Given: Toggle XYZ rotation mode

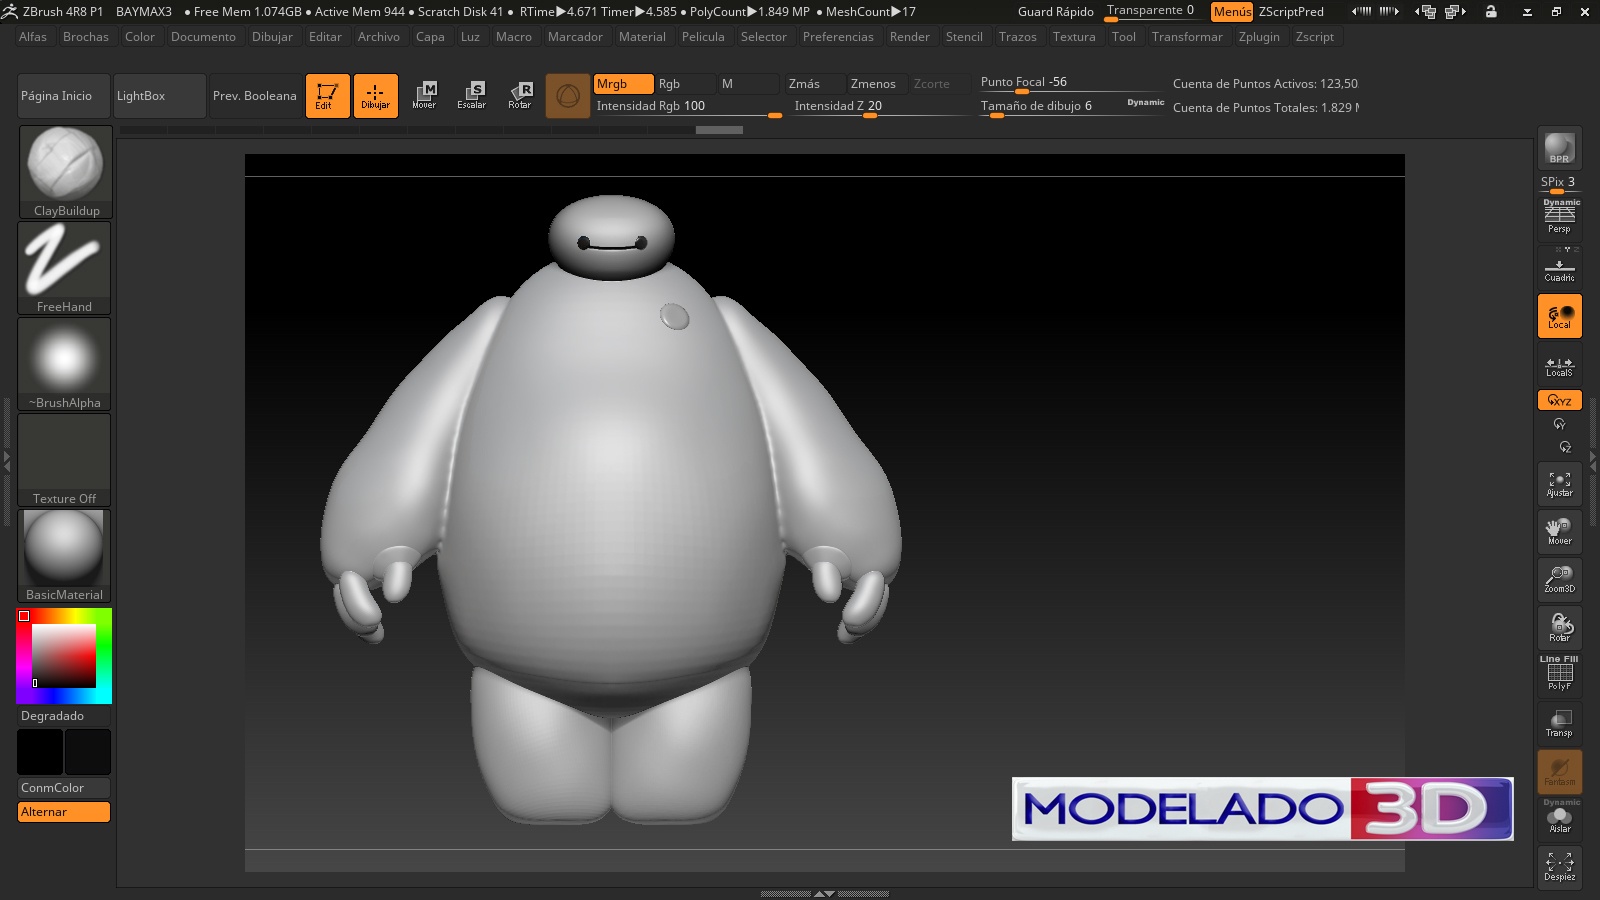Looking at the screenshot, I should click(1559, 400).
